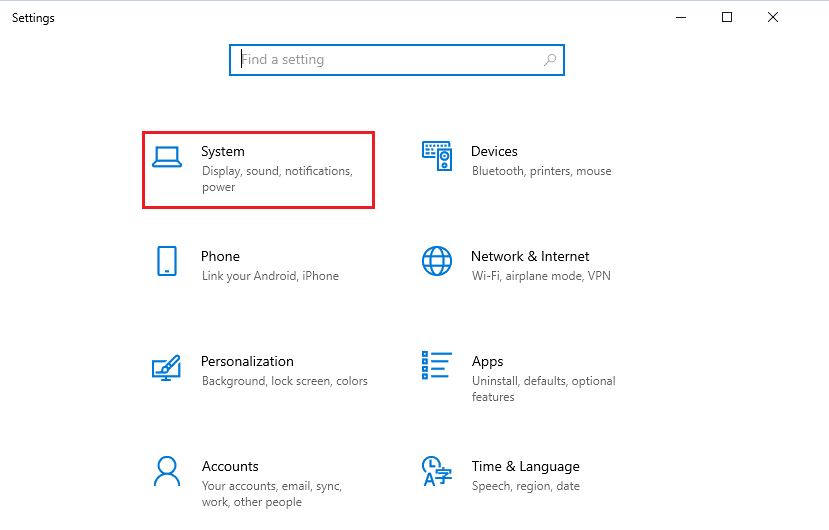Maximize the Settings window
The width and height of the screenshot is (829, 530).
(727, 17)
